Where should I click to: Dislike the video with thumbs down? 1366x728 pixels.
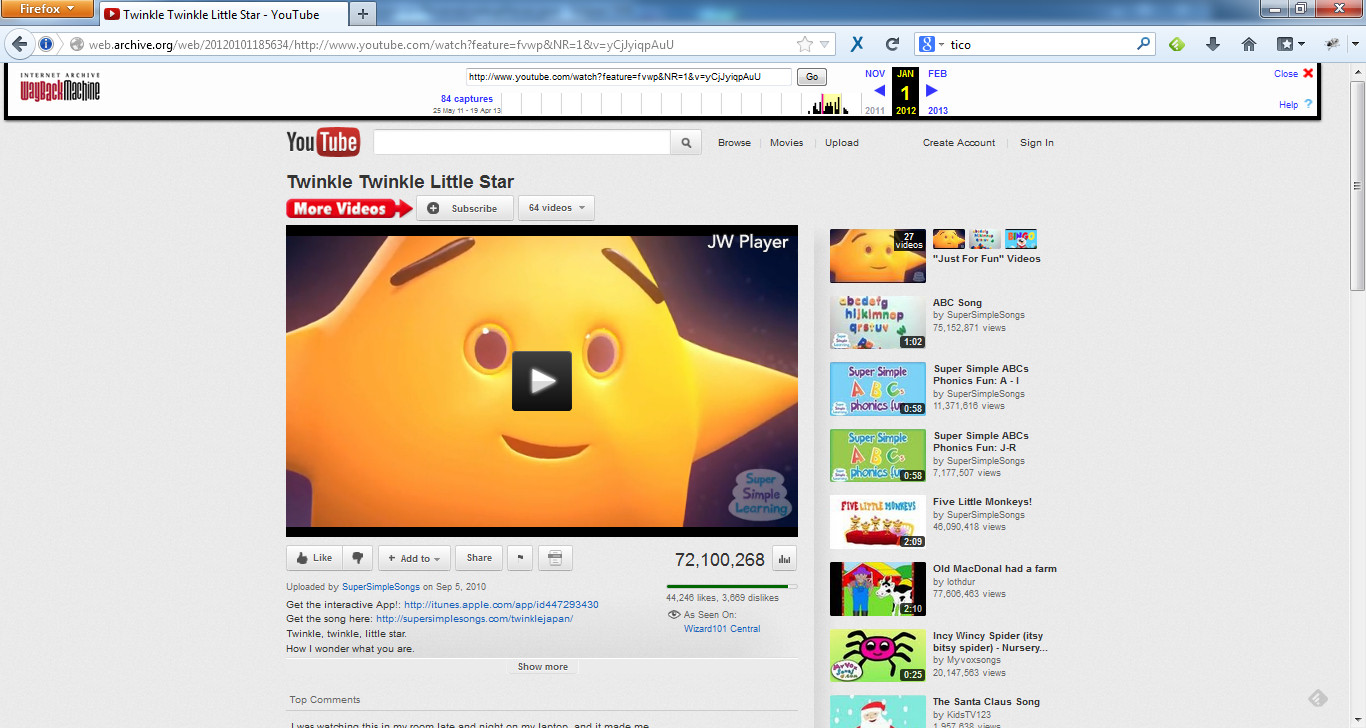coord(358,558)
